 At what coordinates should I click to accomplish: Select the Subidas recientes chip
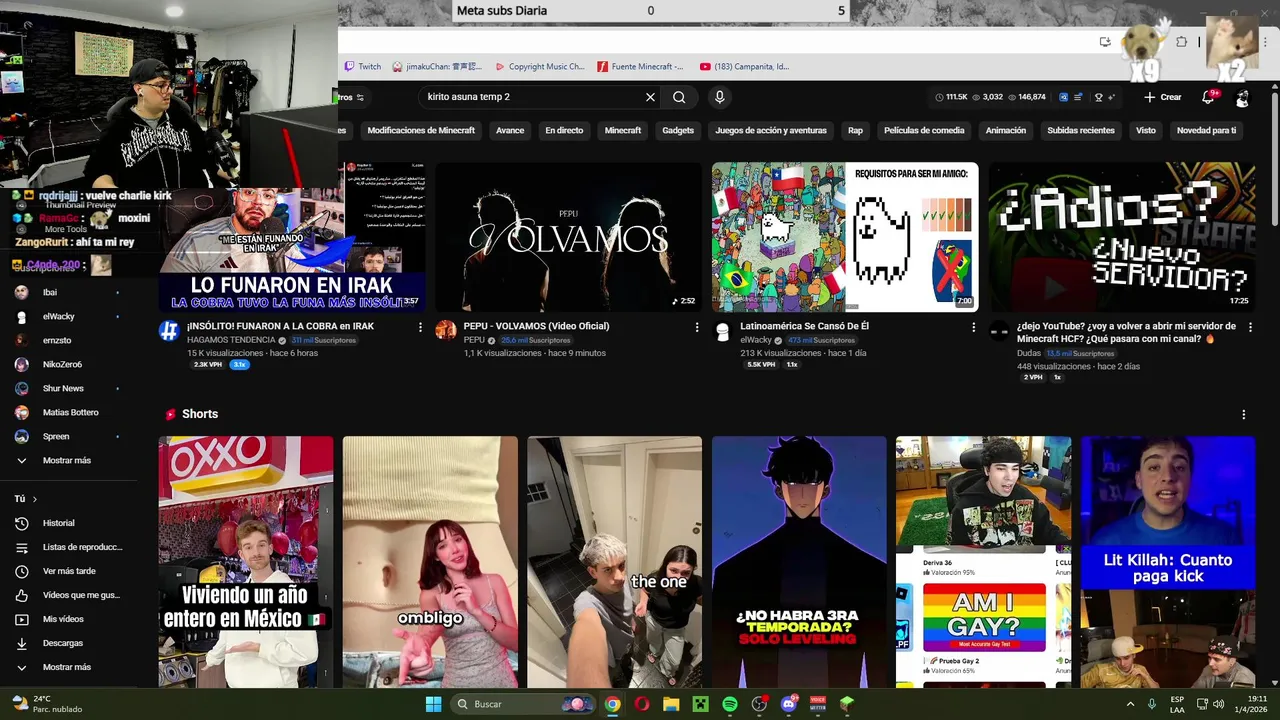[x=1081, y=130]
